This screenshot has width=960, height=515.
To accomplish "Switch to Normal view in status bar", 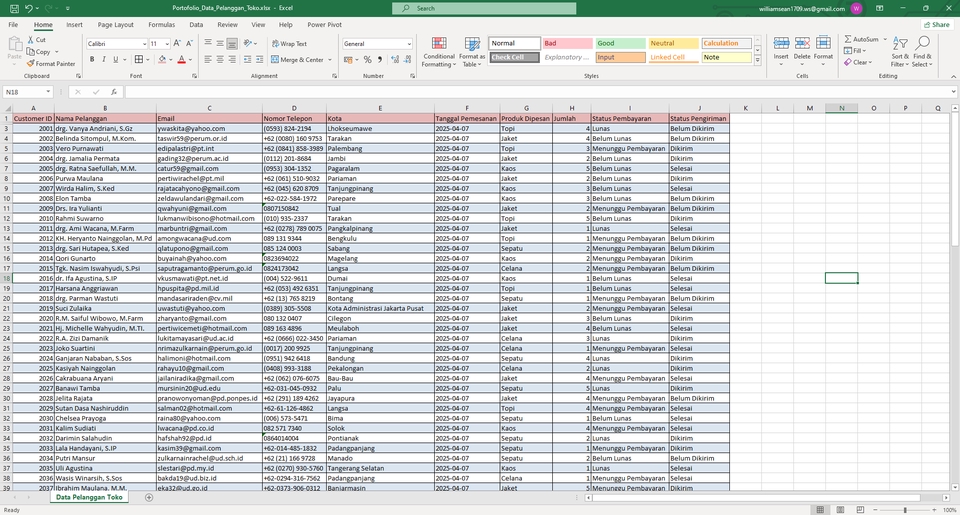I will 820,509.
